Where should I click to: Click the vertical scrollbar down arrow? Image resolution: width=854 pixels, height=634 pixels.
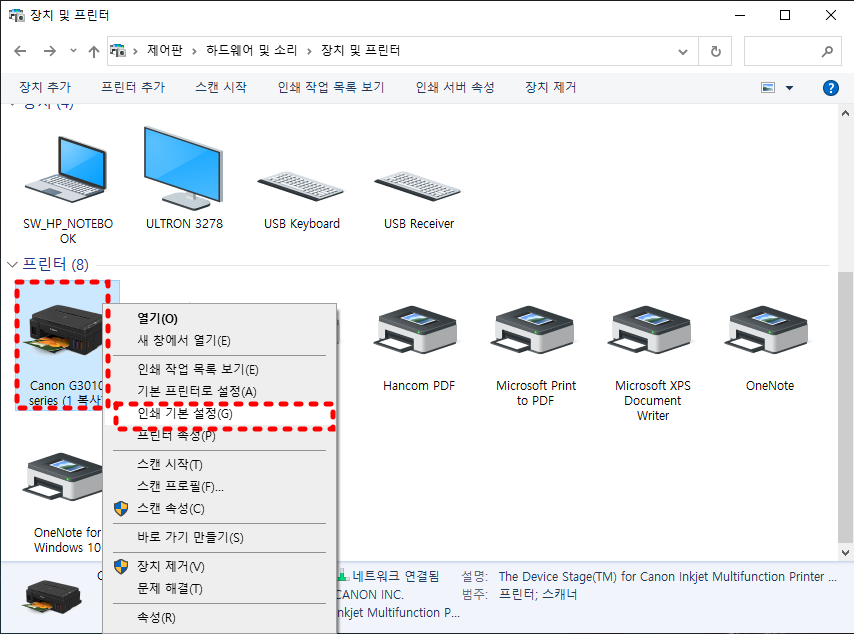click(x=845, y=552)
